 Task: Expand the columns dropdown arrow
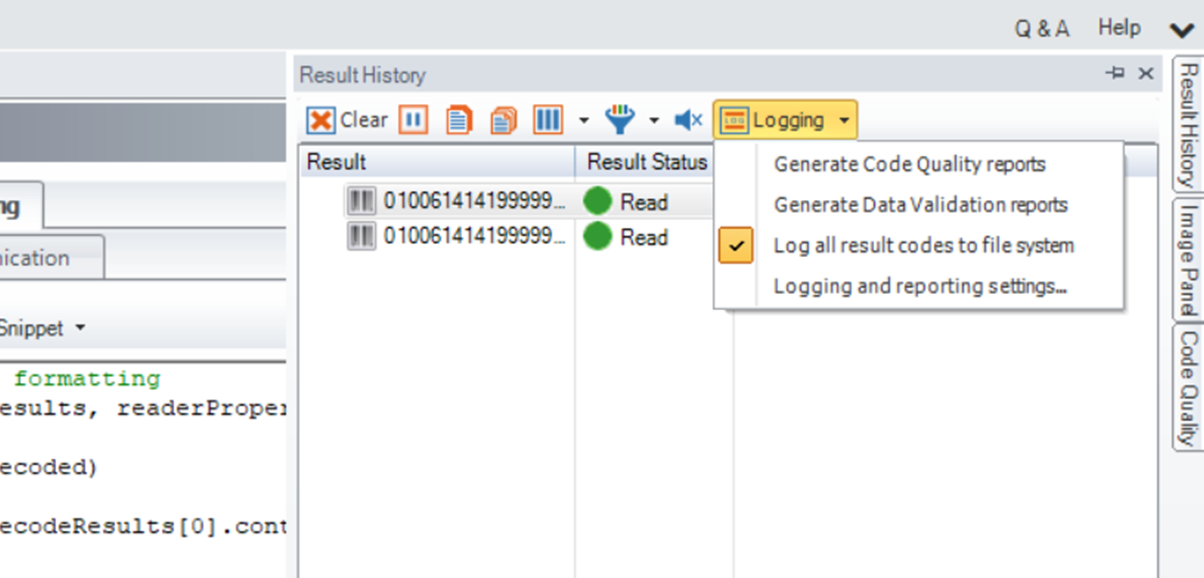(x=584, y=121)
